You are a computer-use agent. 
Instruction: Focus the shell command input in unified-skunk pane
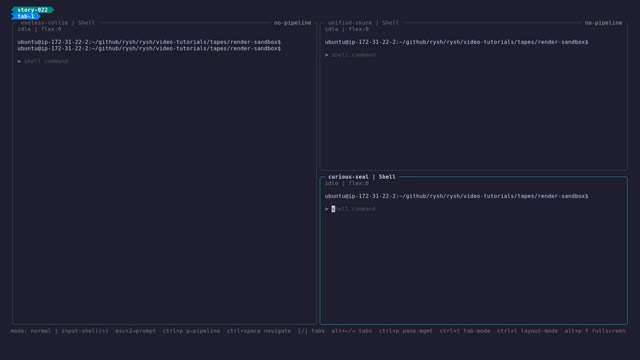353,55
